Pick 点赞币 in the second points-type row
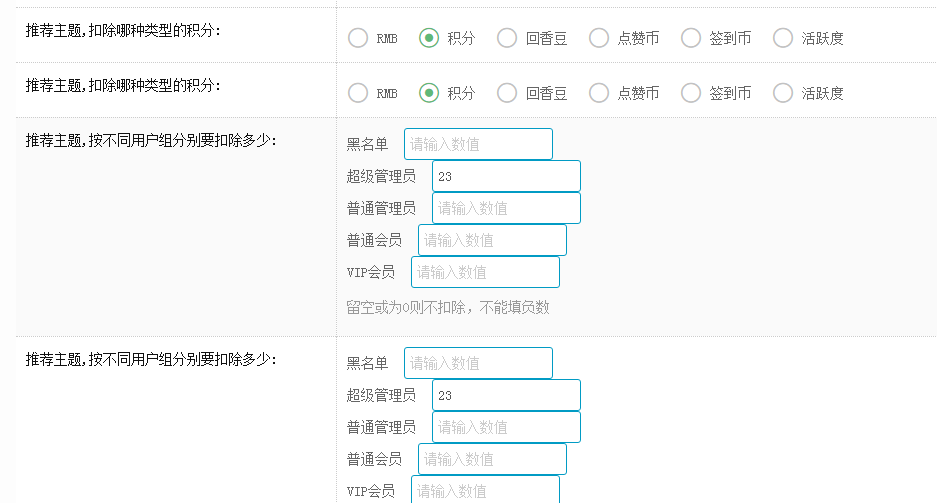This screenshot has height=503, width=937. click(599, 93)
